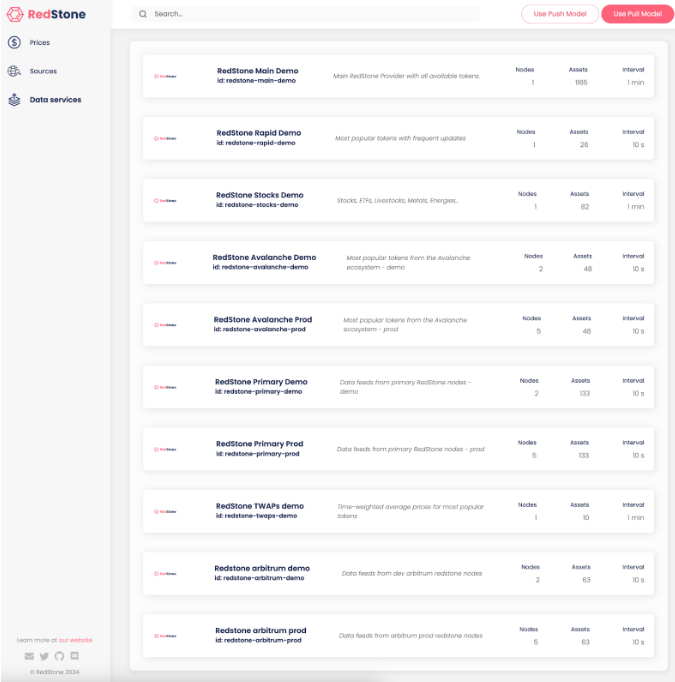
Task: Click the logo on RedStone Rapid Demo card
Action: click(x=165, y=138)
